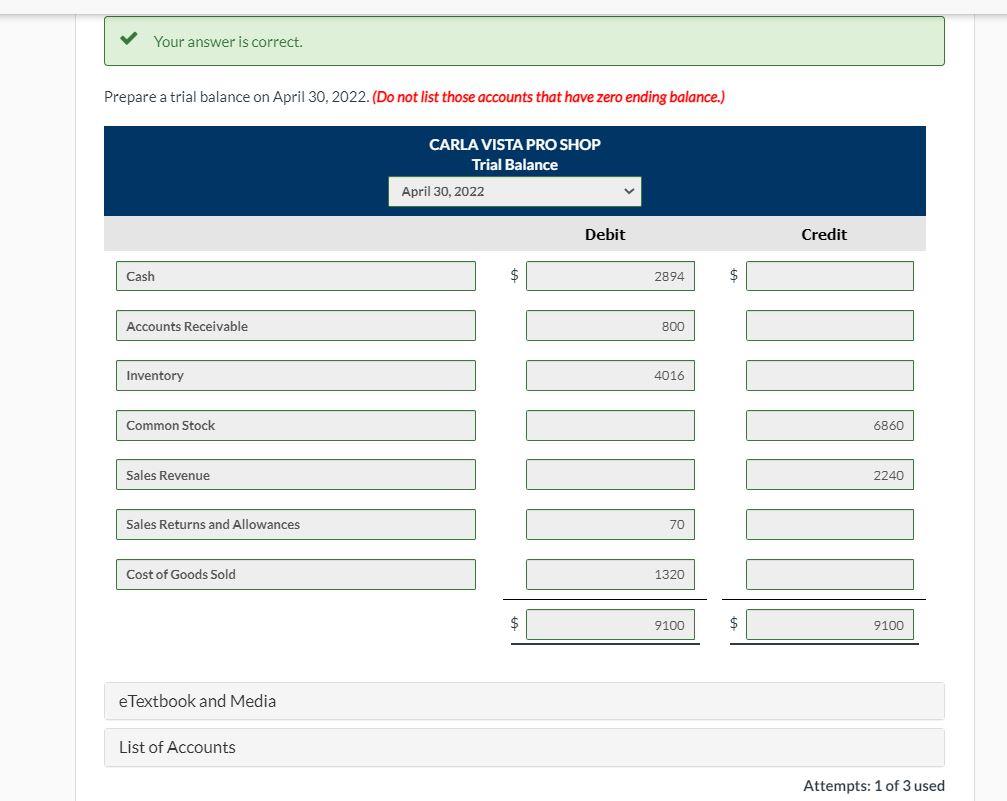This screenshot has width=1007, height=801.
Task: Select the total credit field showing 9100
Action: pyautogui.click(x=830, y=624)
